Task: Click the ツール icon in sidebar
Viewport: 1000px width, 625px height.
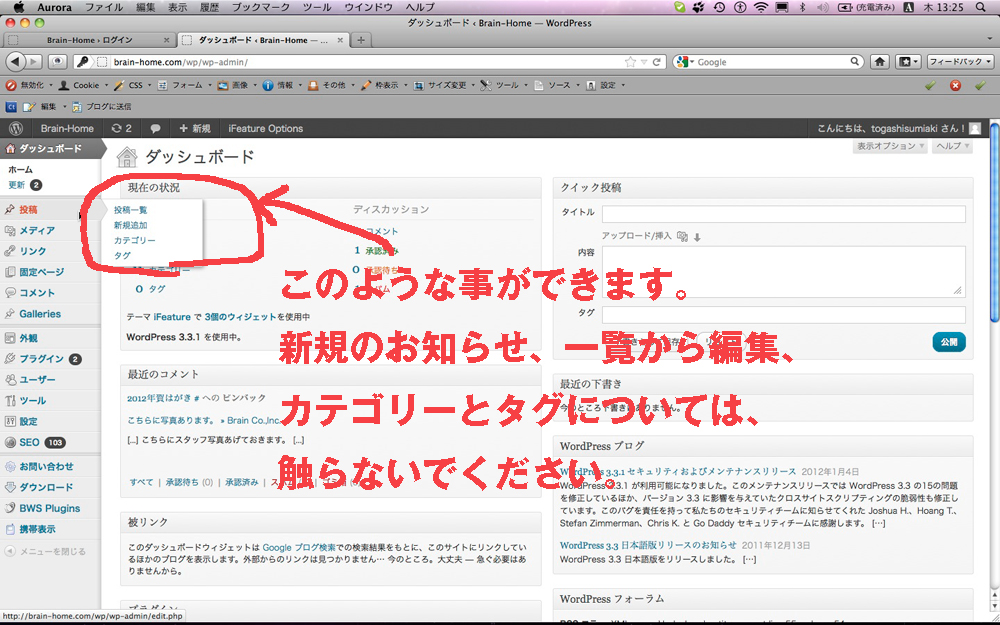Action: (x=10, y=401)
